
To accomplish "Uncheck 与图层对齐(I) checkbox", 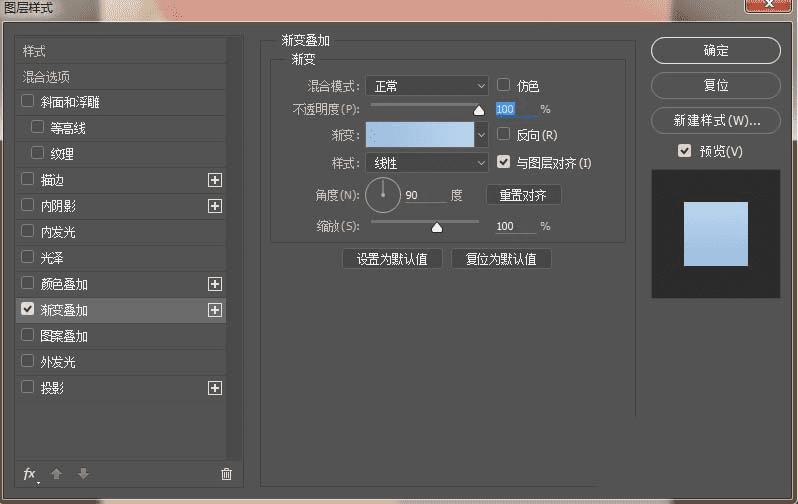I will pos(503,162).
